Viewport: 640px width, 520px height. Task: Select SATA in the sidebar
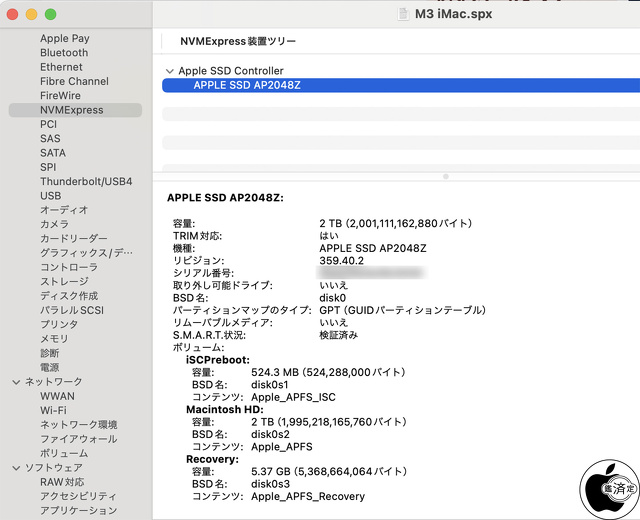pyautogui.click(x=53, y=153)
